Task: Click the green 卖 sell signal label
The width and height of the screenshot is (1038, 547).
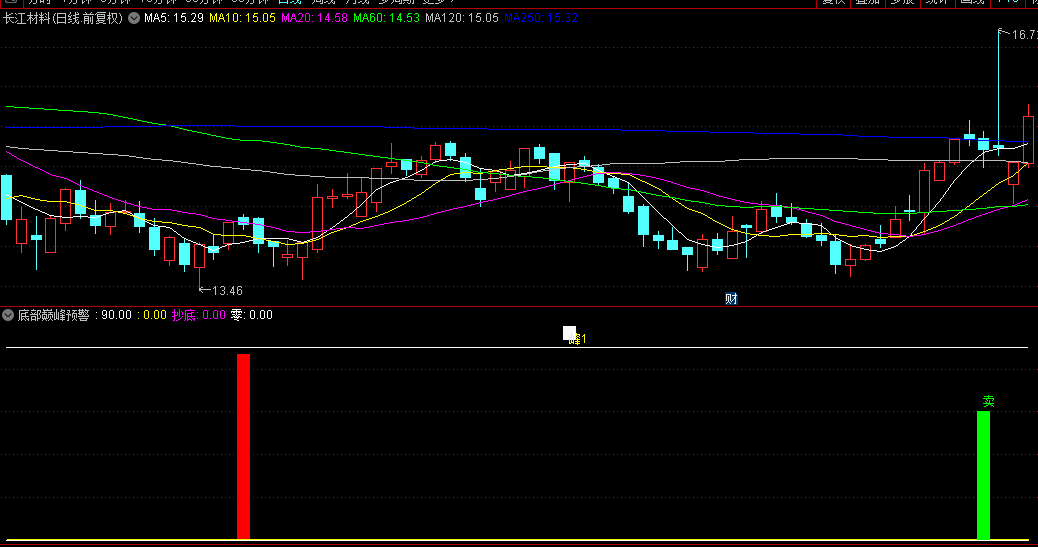Action: (x=988, y=401)
